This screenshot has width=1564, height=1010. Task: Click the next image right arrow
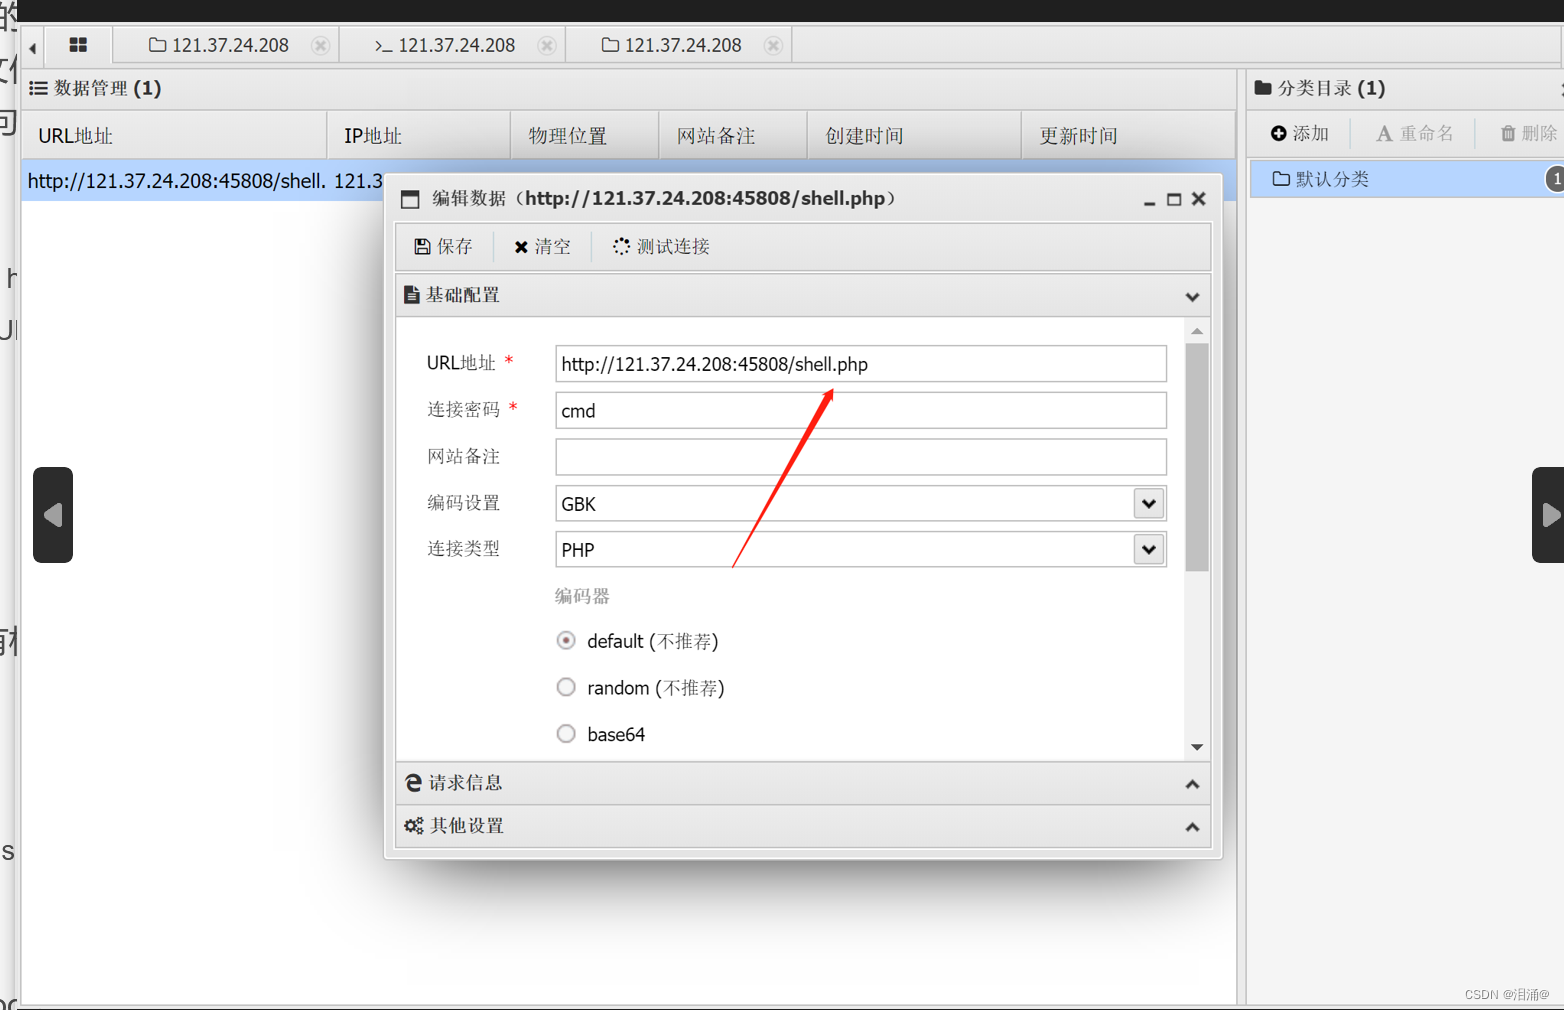coord(1549,515)
